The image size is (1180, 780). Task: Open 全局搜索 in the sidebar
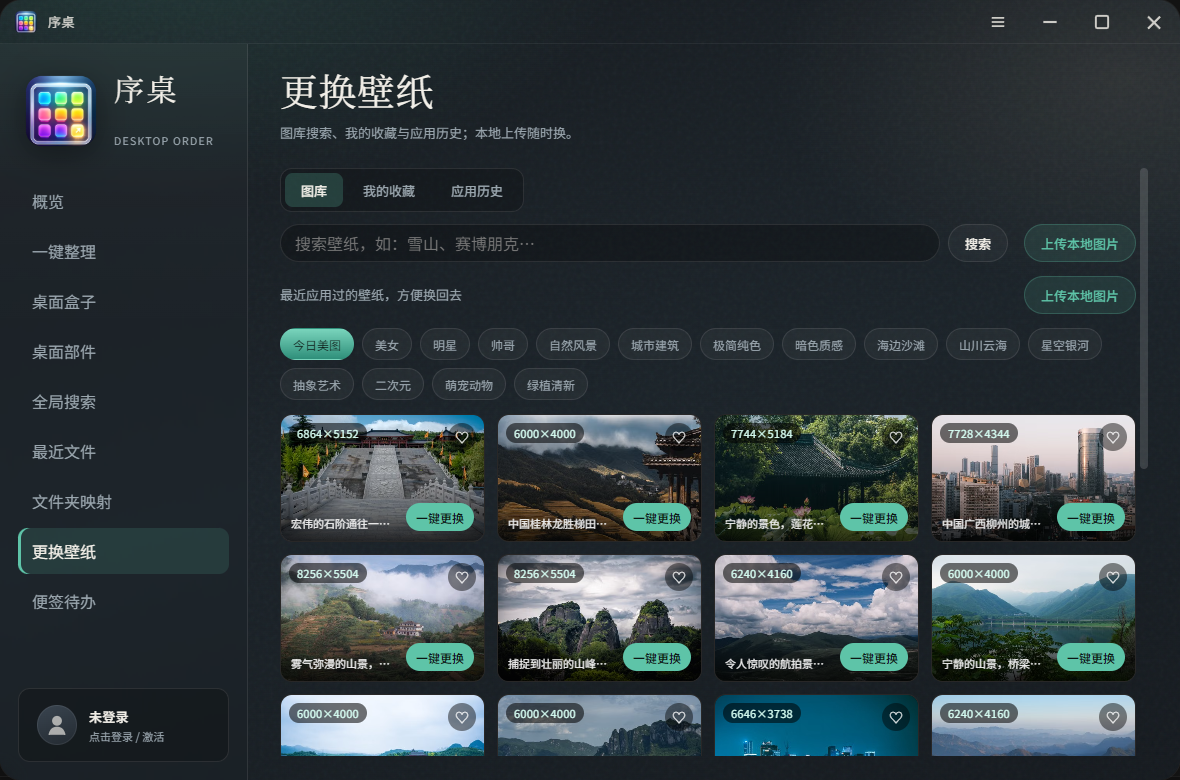pyautogui.click(x=123, y=402)
